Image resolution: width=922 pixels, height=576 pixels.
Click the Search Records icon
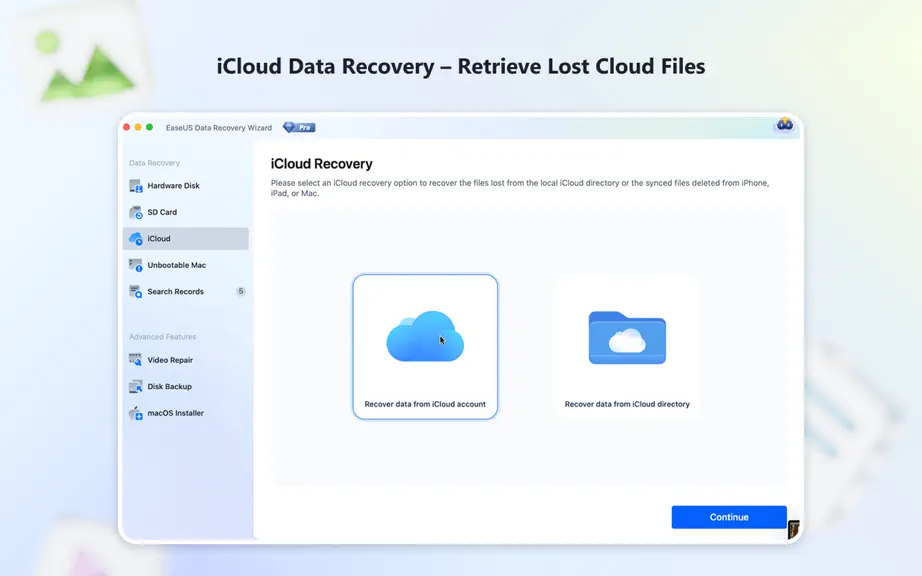tap(136, 292)
